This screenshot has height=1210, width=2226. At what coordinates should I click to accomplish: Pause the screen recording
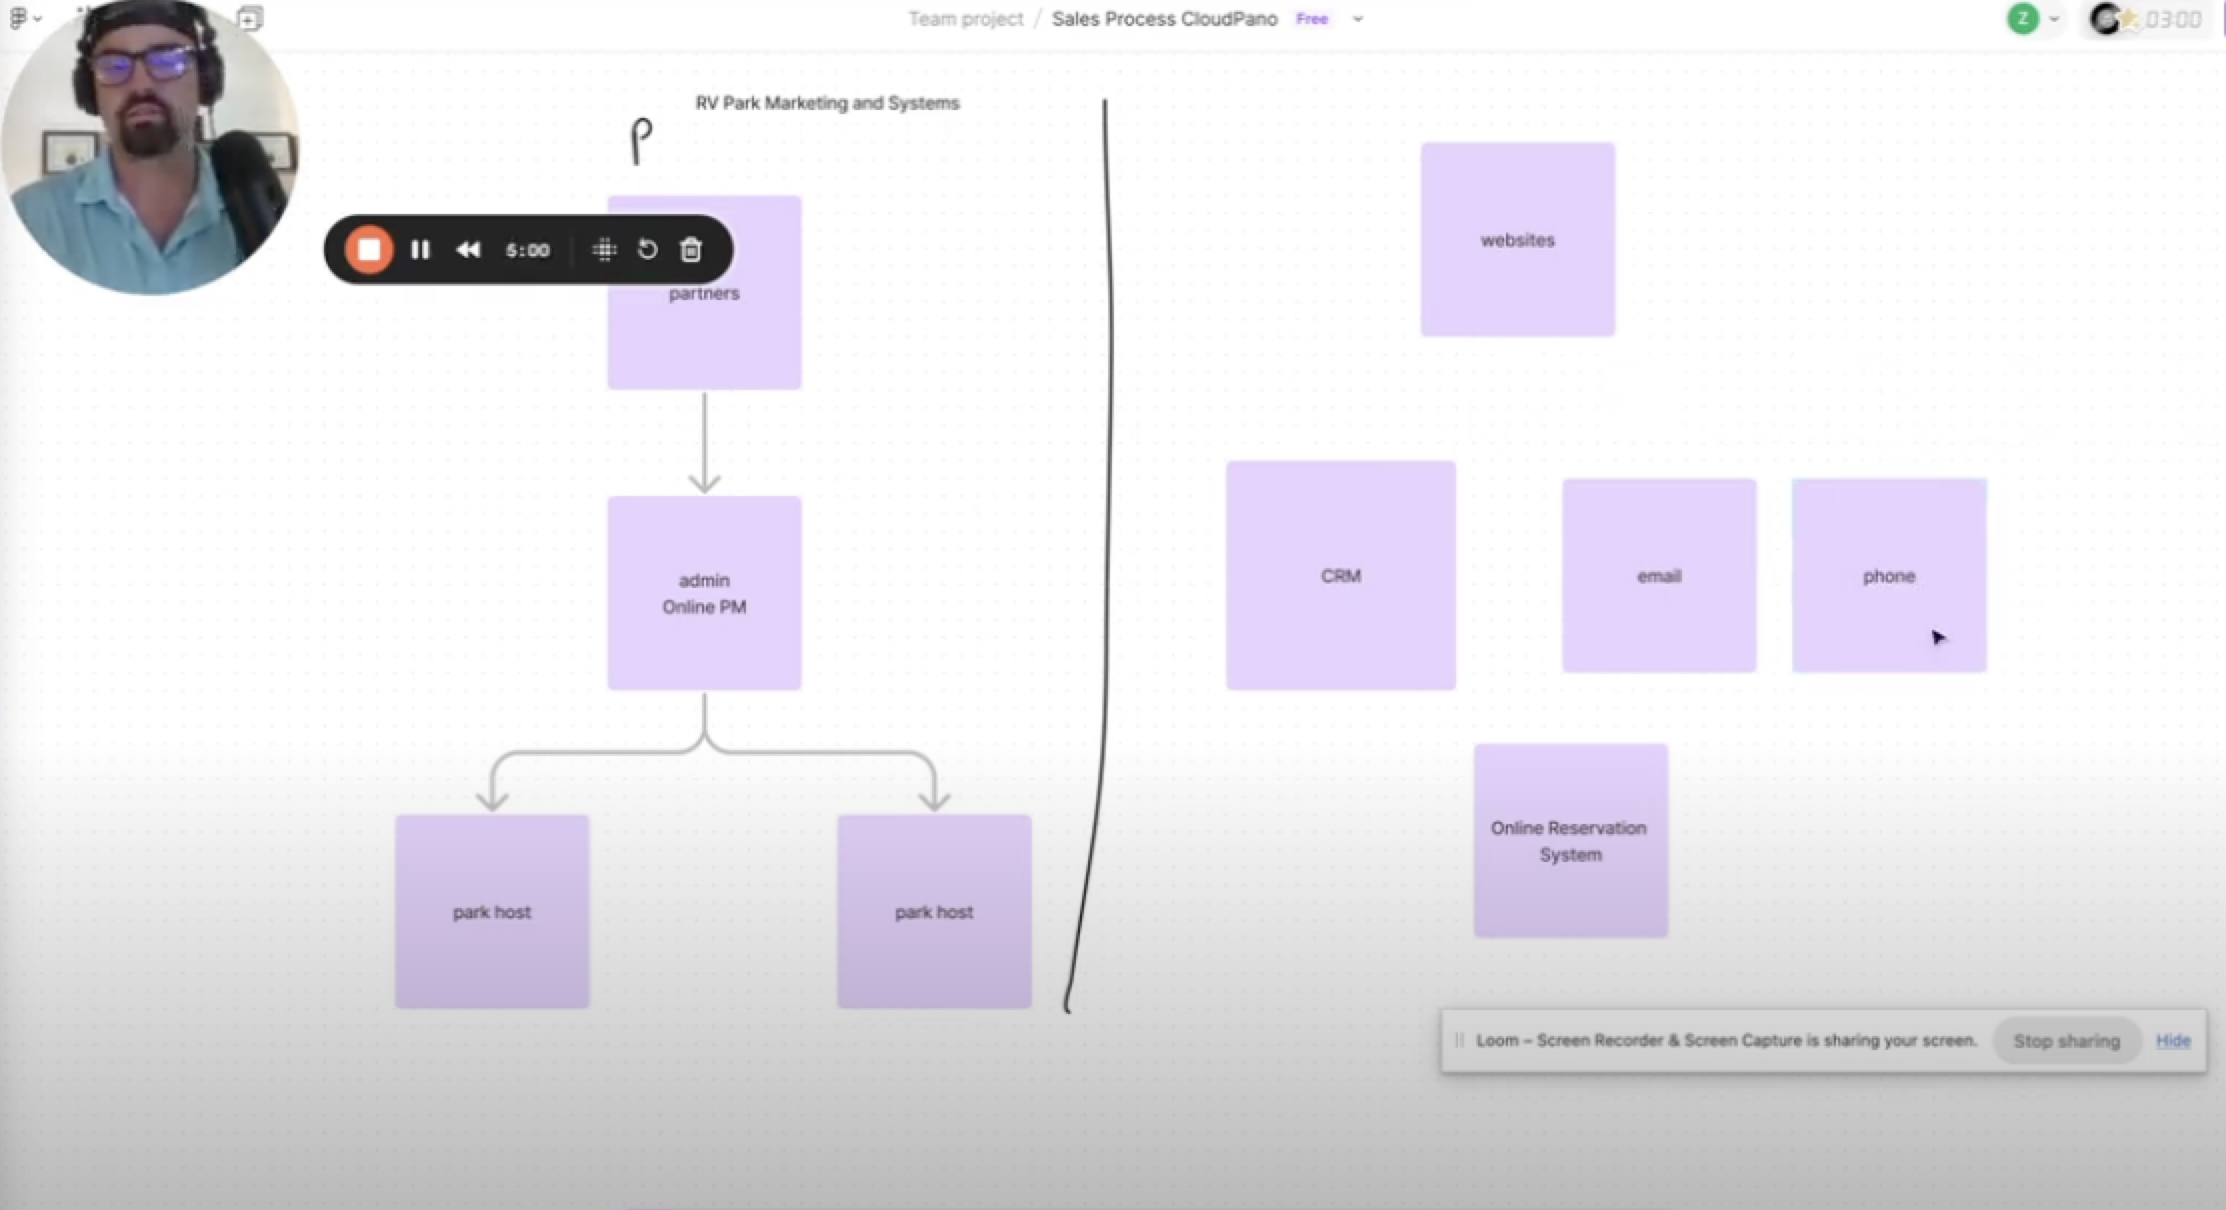tap(420, 250)
